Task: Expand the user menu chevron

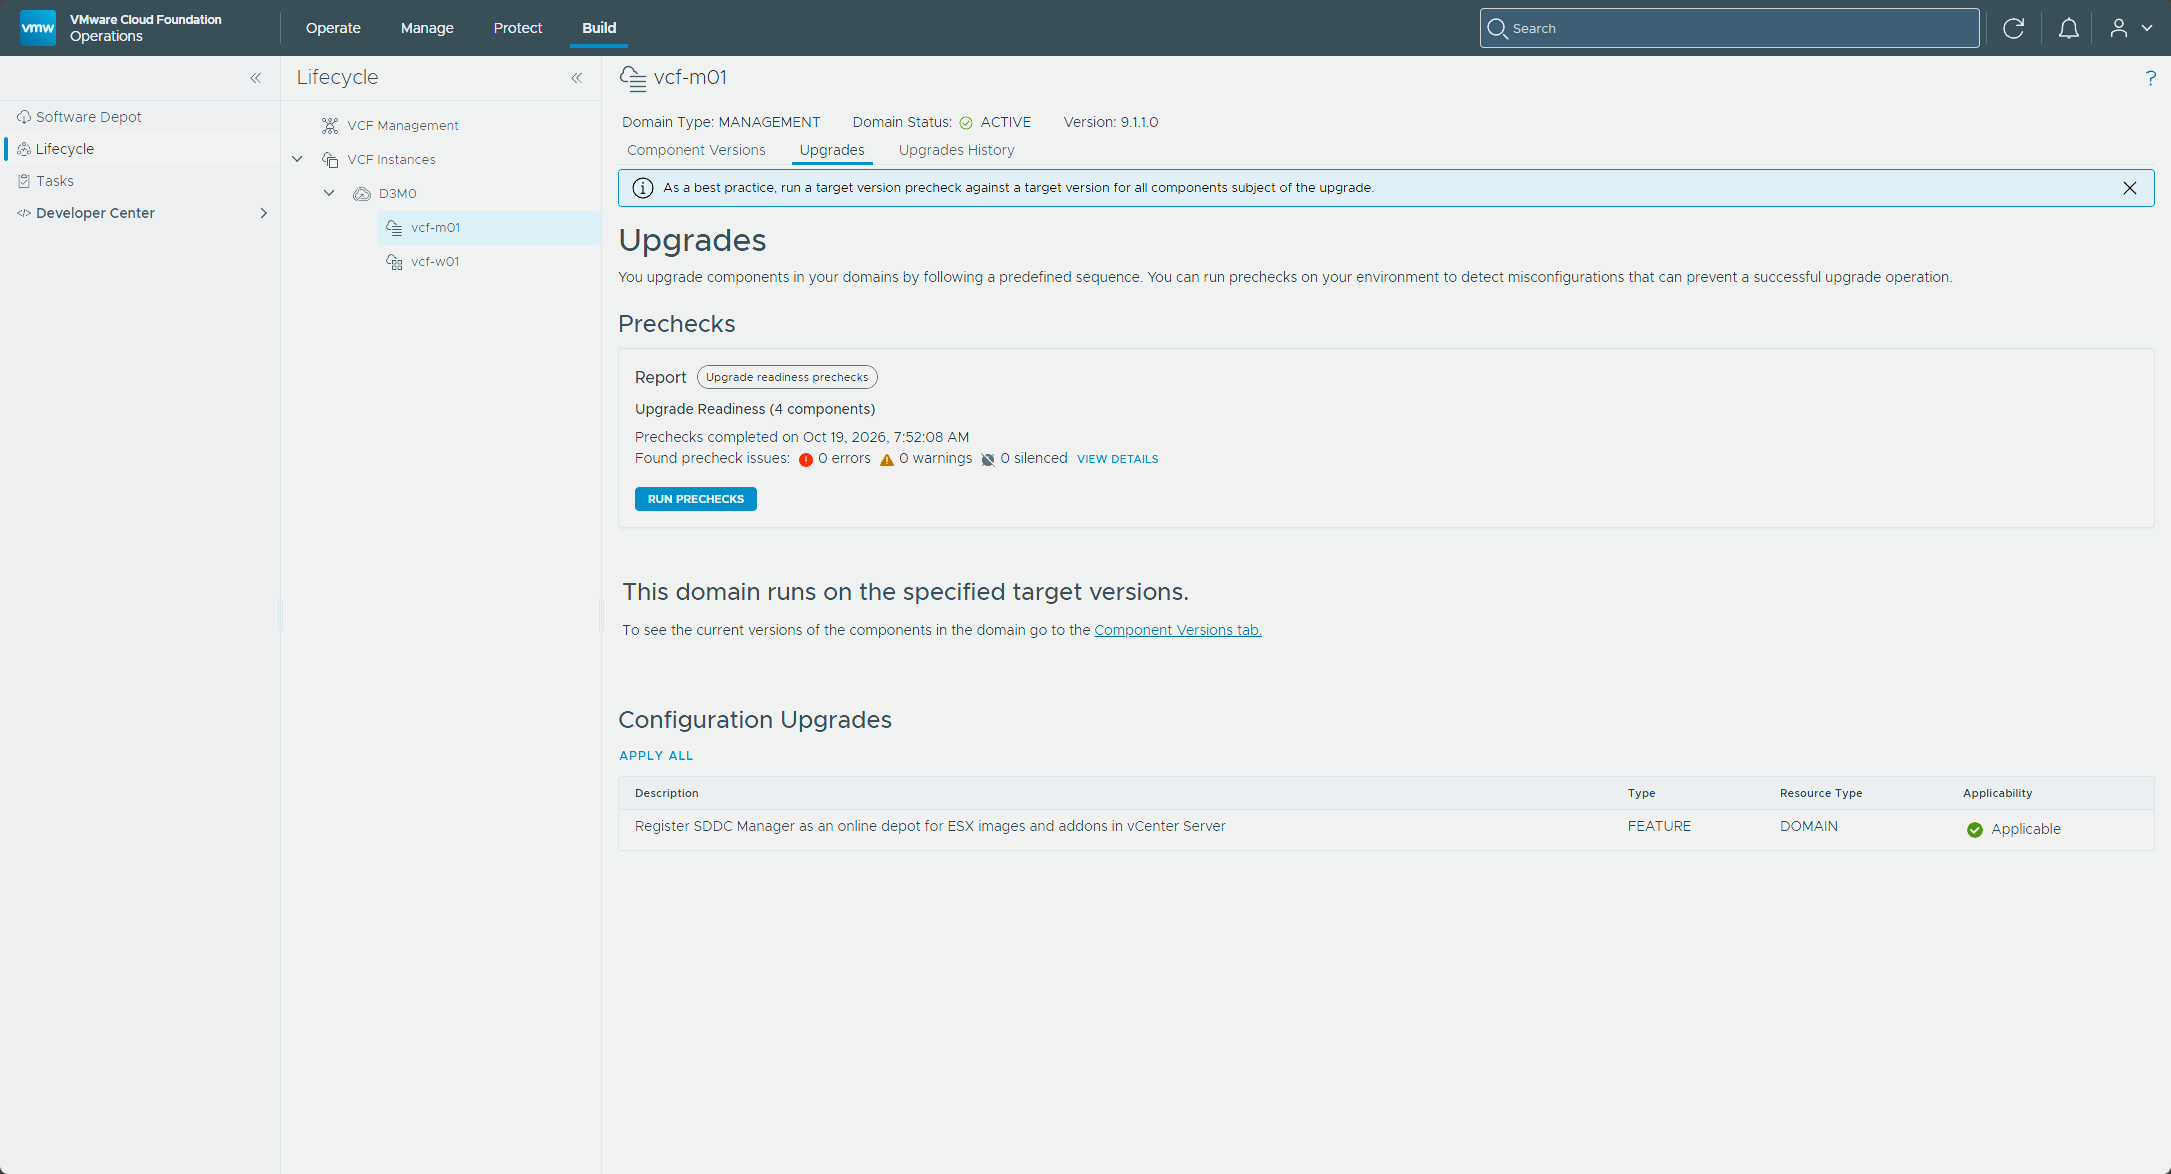Action: click(2147, 28)
